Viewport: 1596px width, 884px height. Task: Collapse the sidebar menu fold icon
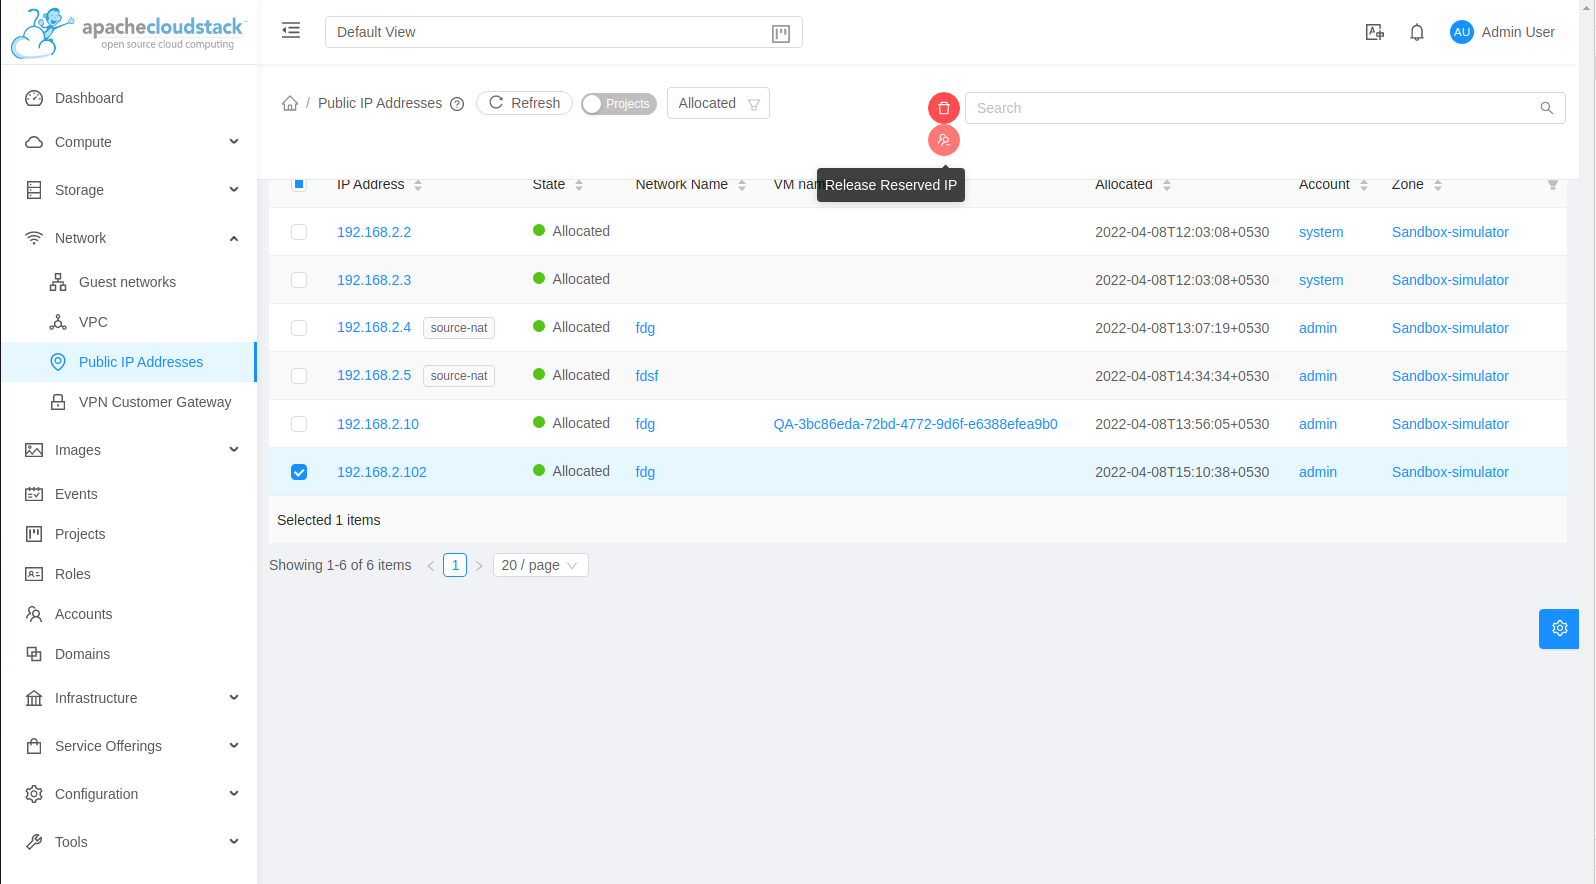click(291, 31)
